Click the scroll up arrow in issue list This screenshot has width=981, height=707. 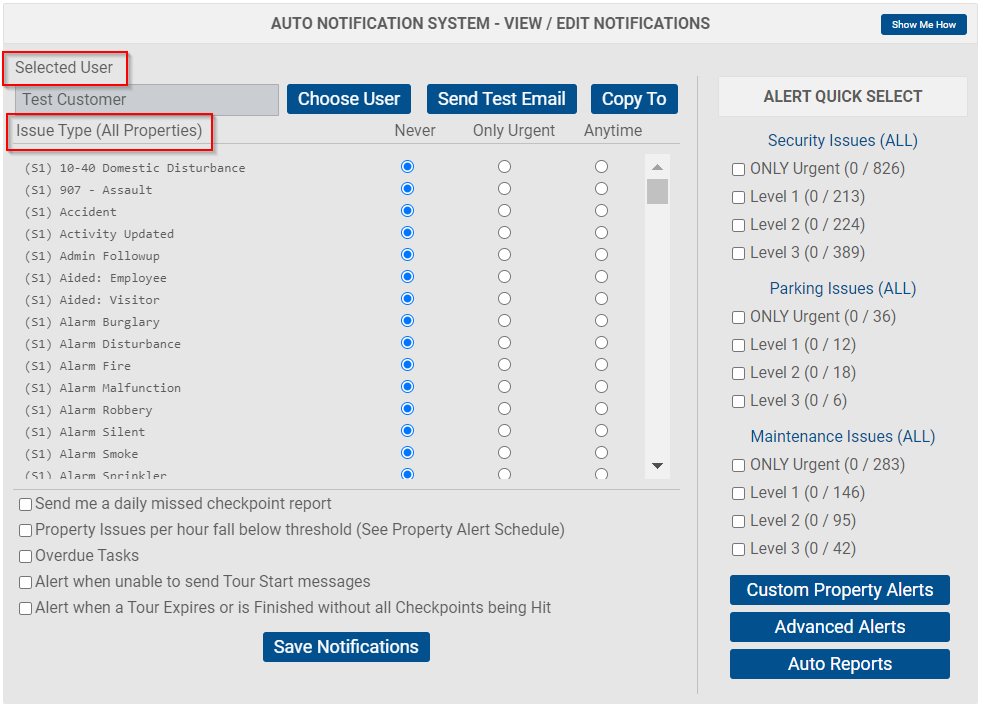tap(657, 167)
